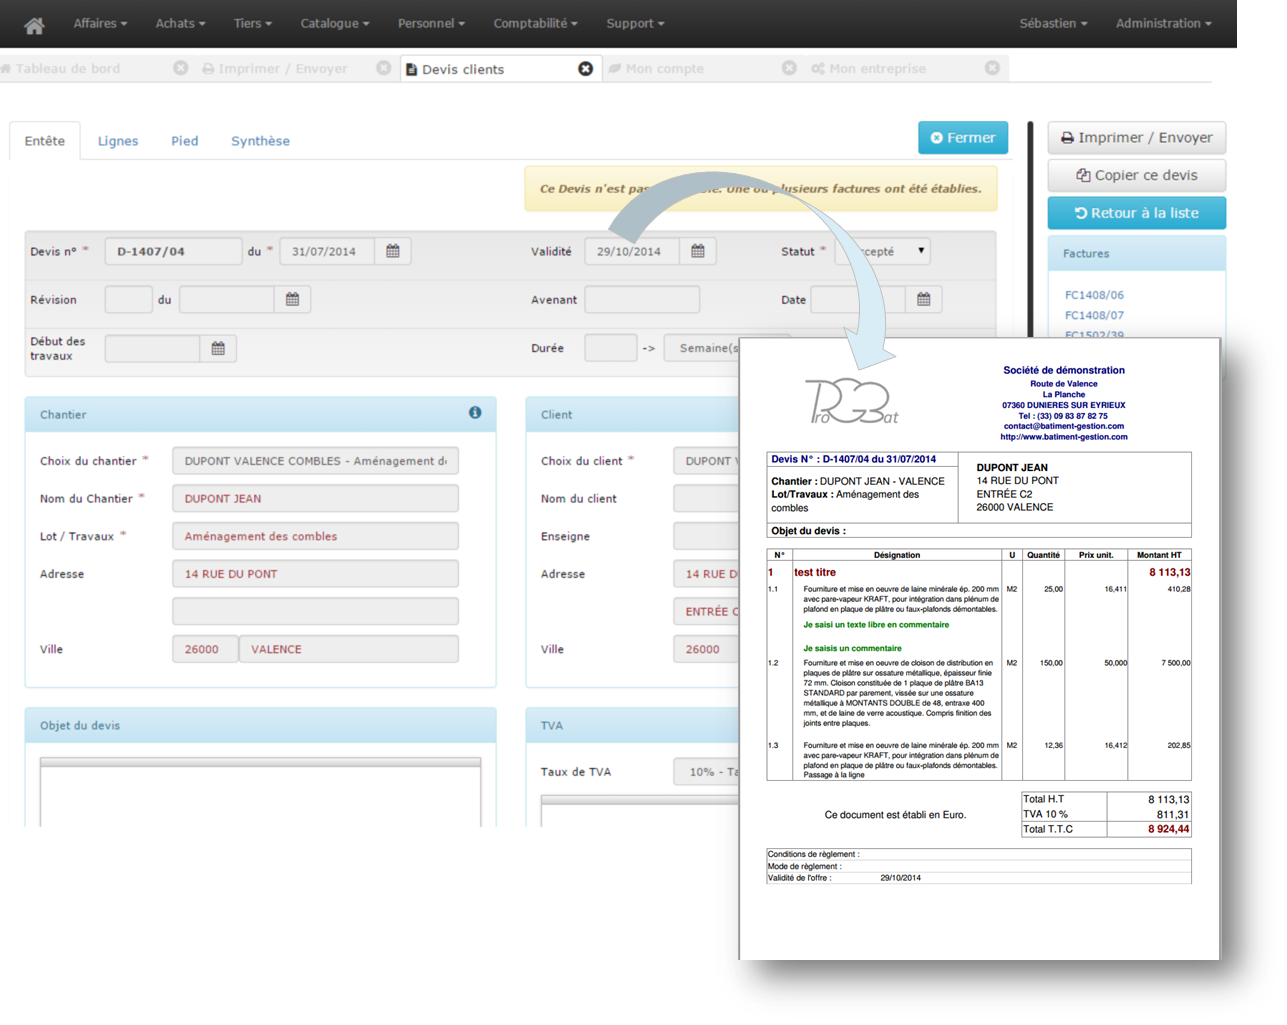Open the Affaires menu
This screenshot has width=1287, height=1025.
[100, 23]
